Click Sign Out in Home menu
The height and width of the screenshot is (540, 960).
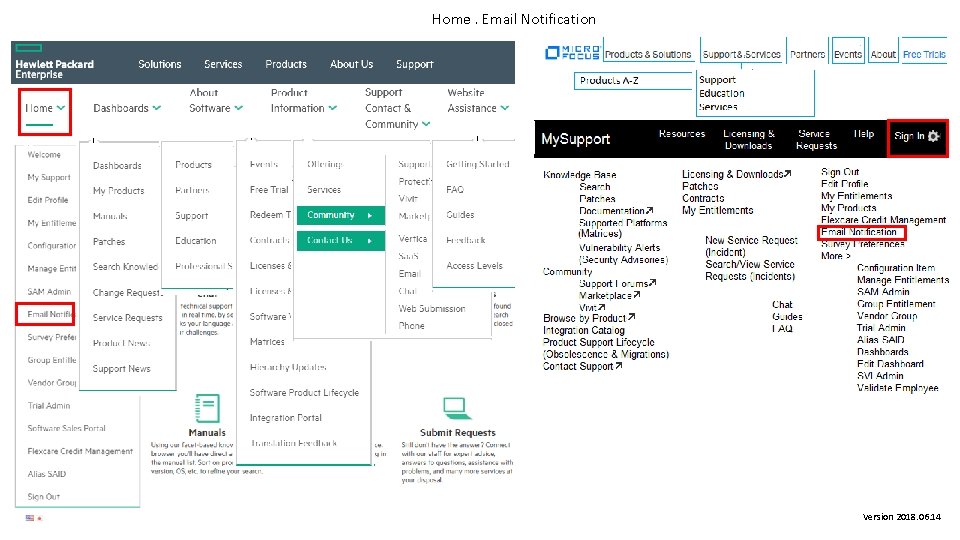[43, 497]
